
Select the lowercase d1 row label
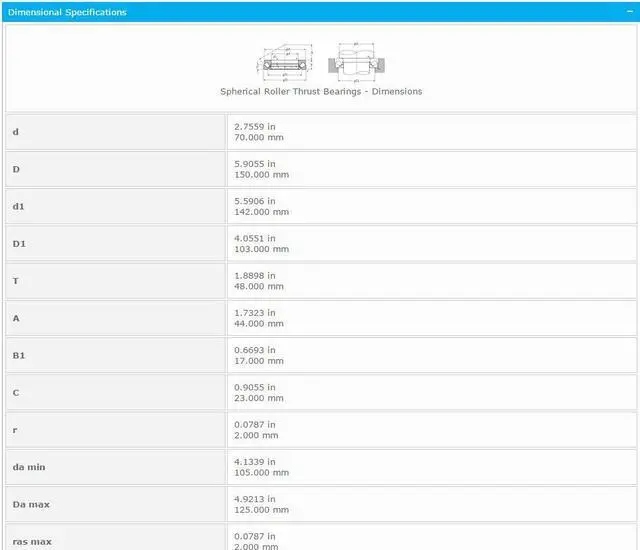click(18, 207)
